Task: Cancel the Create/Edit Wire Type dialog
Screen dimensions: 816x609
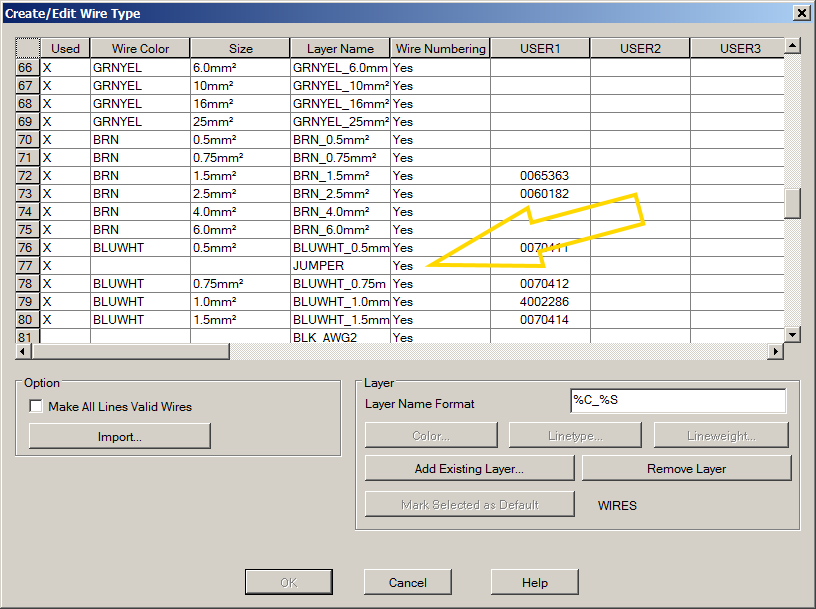Action: point(407,581)
